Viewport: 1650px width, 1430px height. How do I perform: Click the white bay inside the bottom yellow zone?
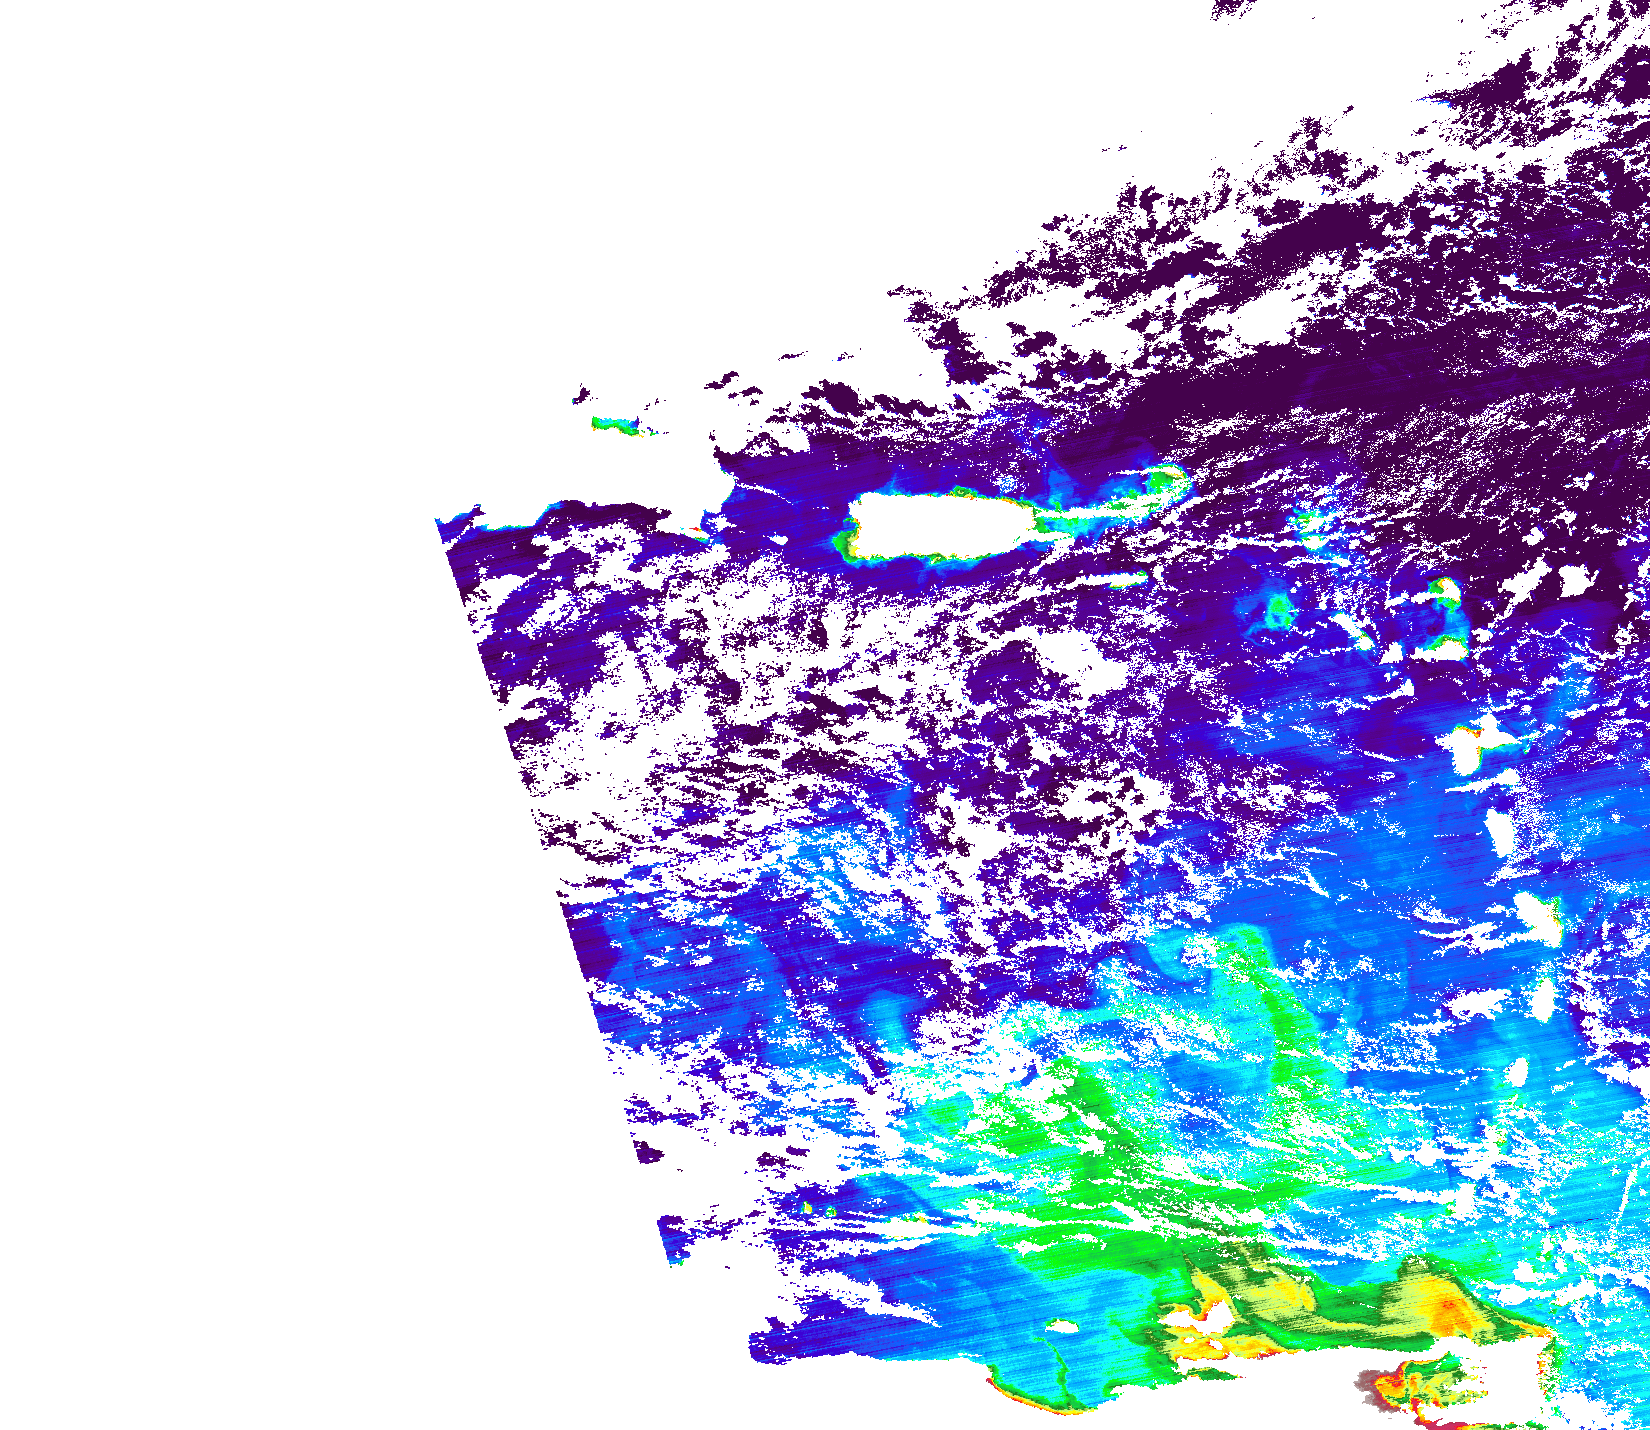click(x=1210, y=1323)
